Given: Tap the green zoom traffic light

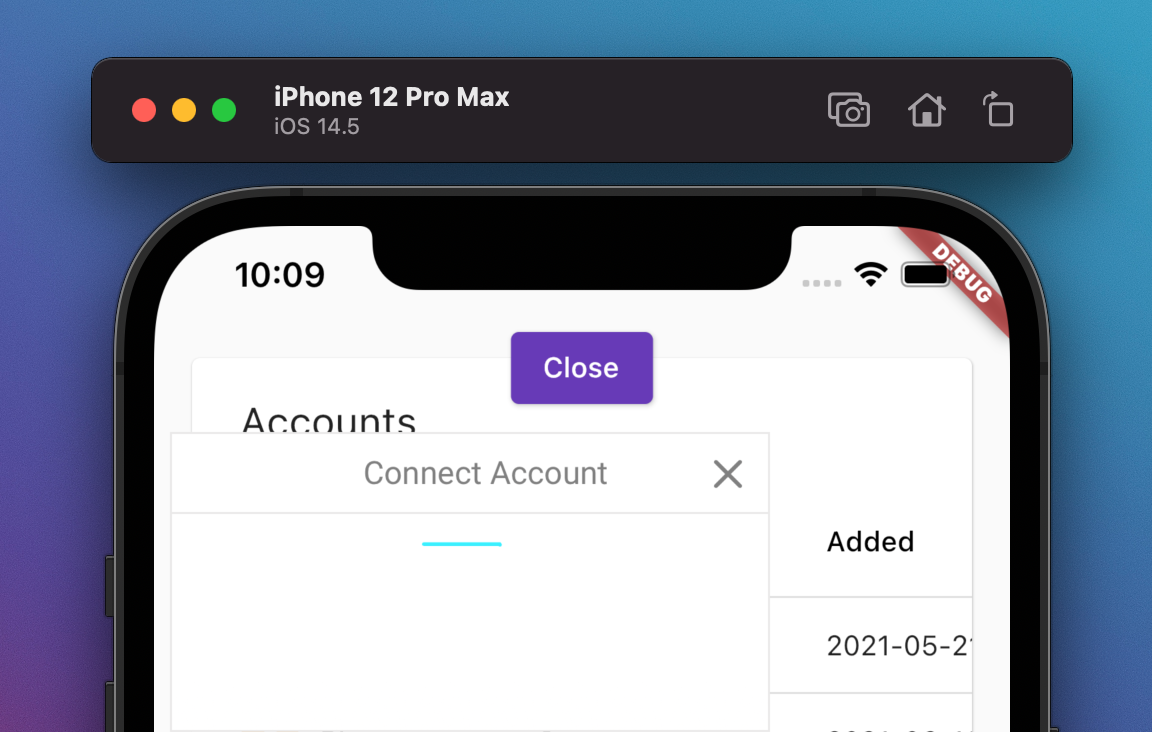Looking at the screenshot, I should click(222, 110).
